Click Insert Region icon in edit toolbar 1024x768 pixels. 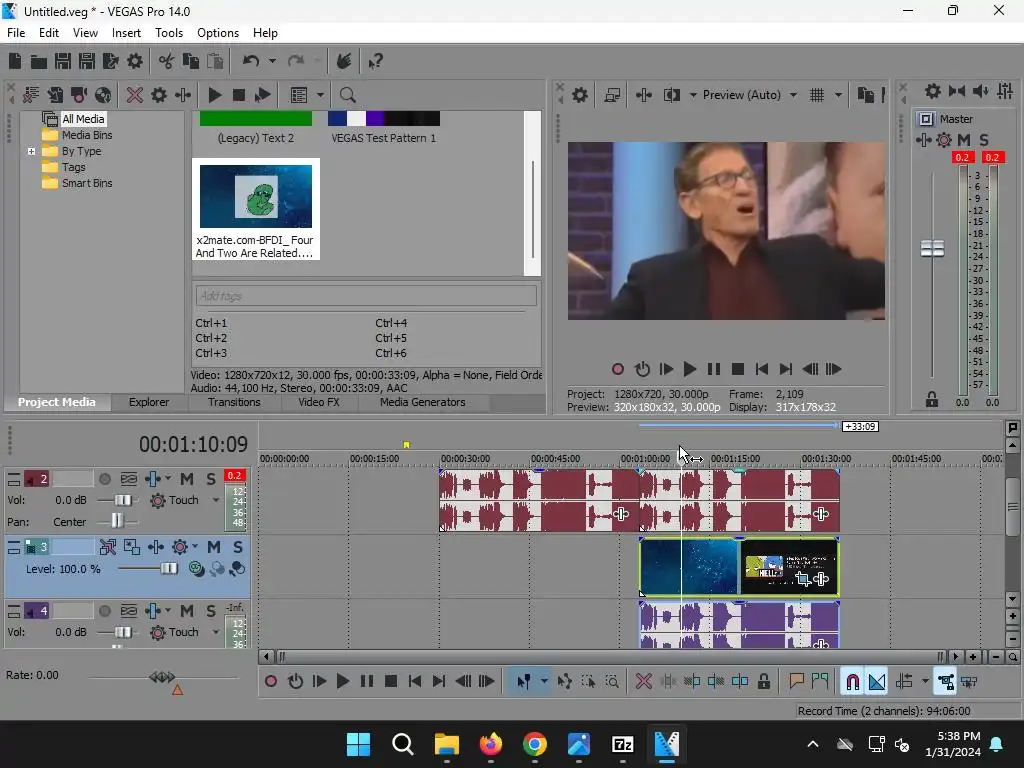(x=820, y=682)
